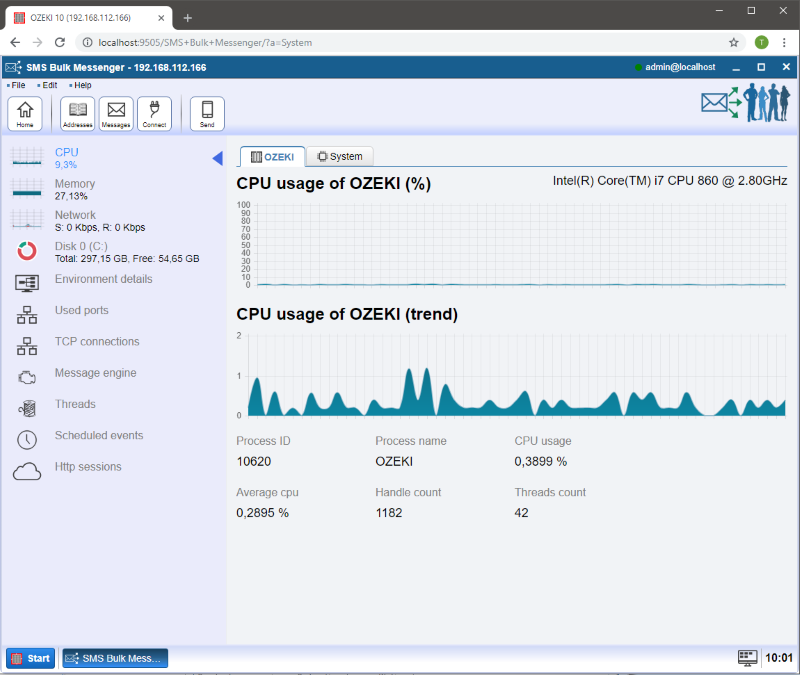Screen dimensions: 800x675
Task: Switch to the System tab
Action: (340, 157)
